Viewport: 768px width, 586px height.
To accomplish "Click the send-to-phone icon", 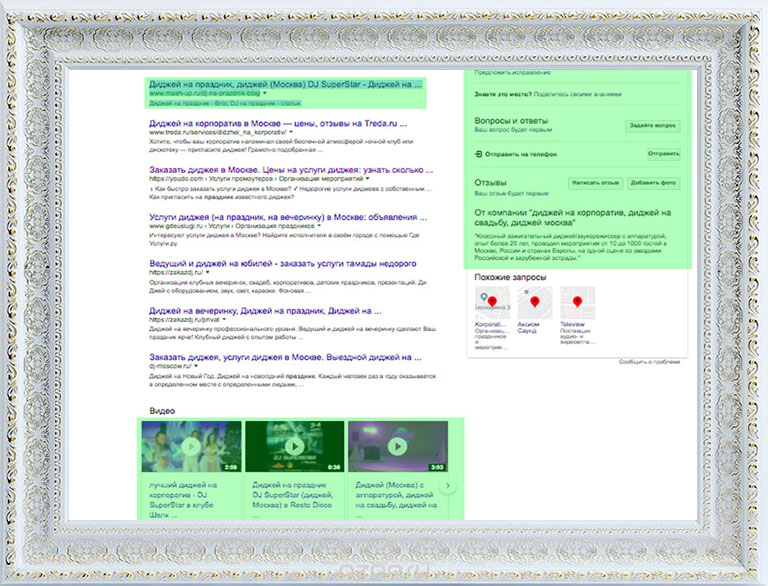I will tap(478, 155).
